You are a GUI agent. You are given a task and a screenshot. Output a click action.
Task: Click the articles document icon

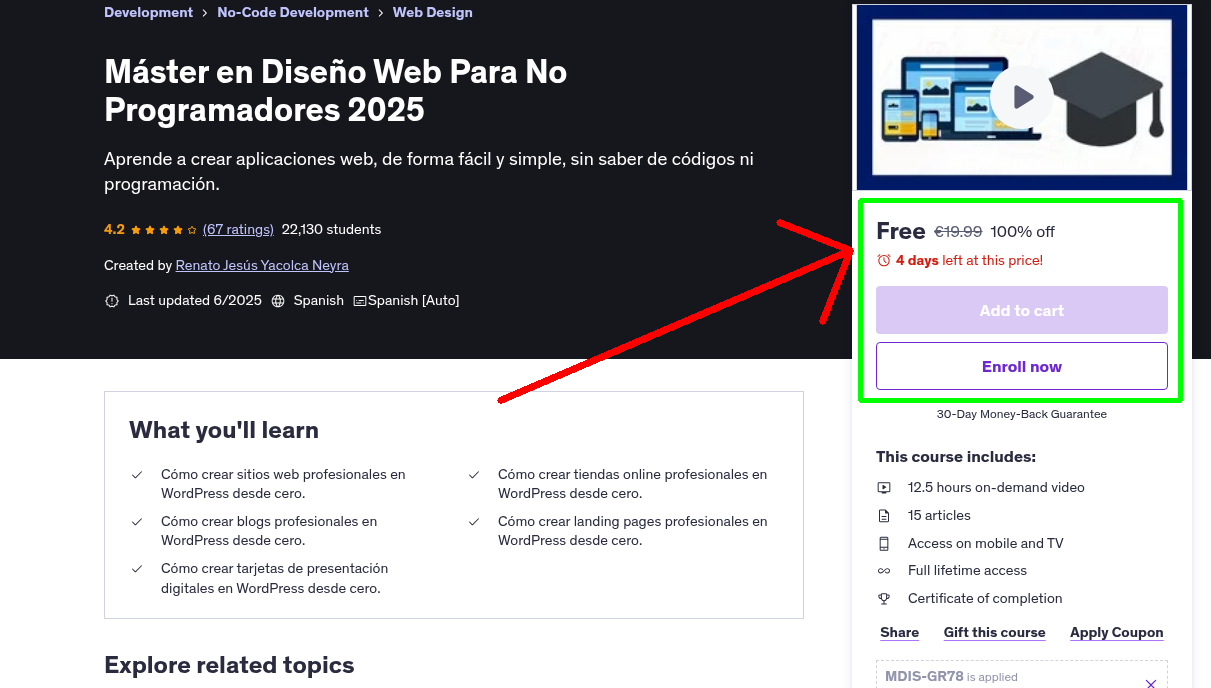tap(884, 516)
